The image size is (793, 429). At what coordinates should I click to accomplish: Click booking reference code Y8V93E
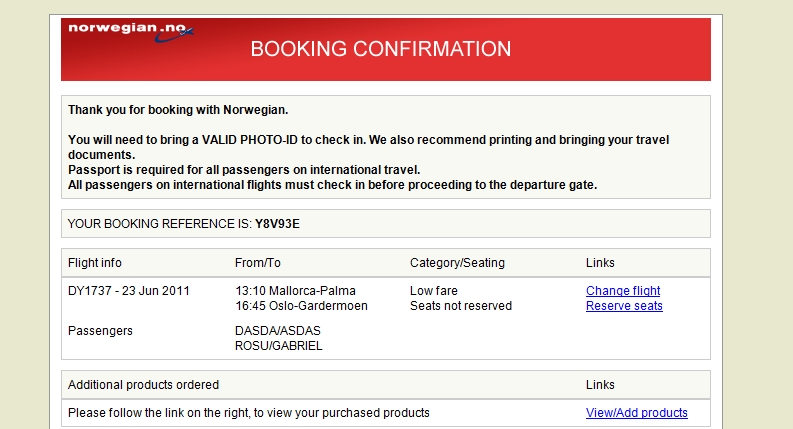[277, 224]
